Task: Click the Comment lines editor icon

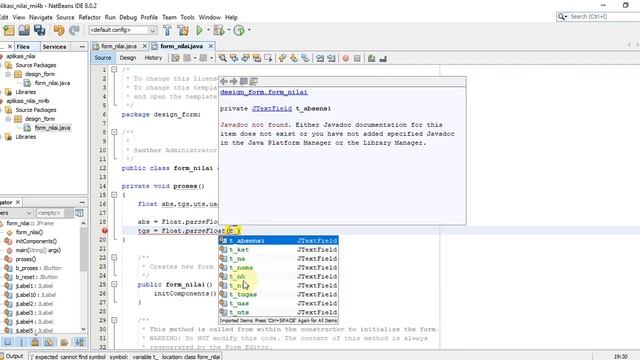Action: 371,58
